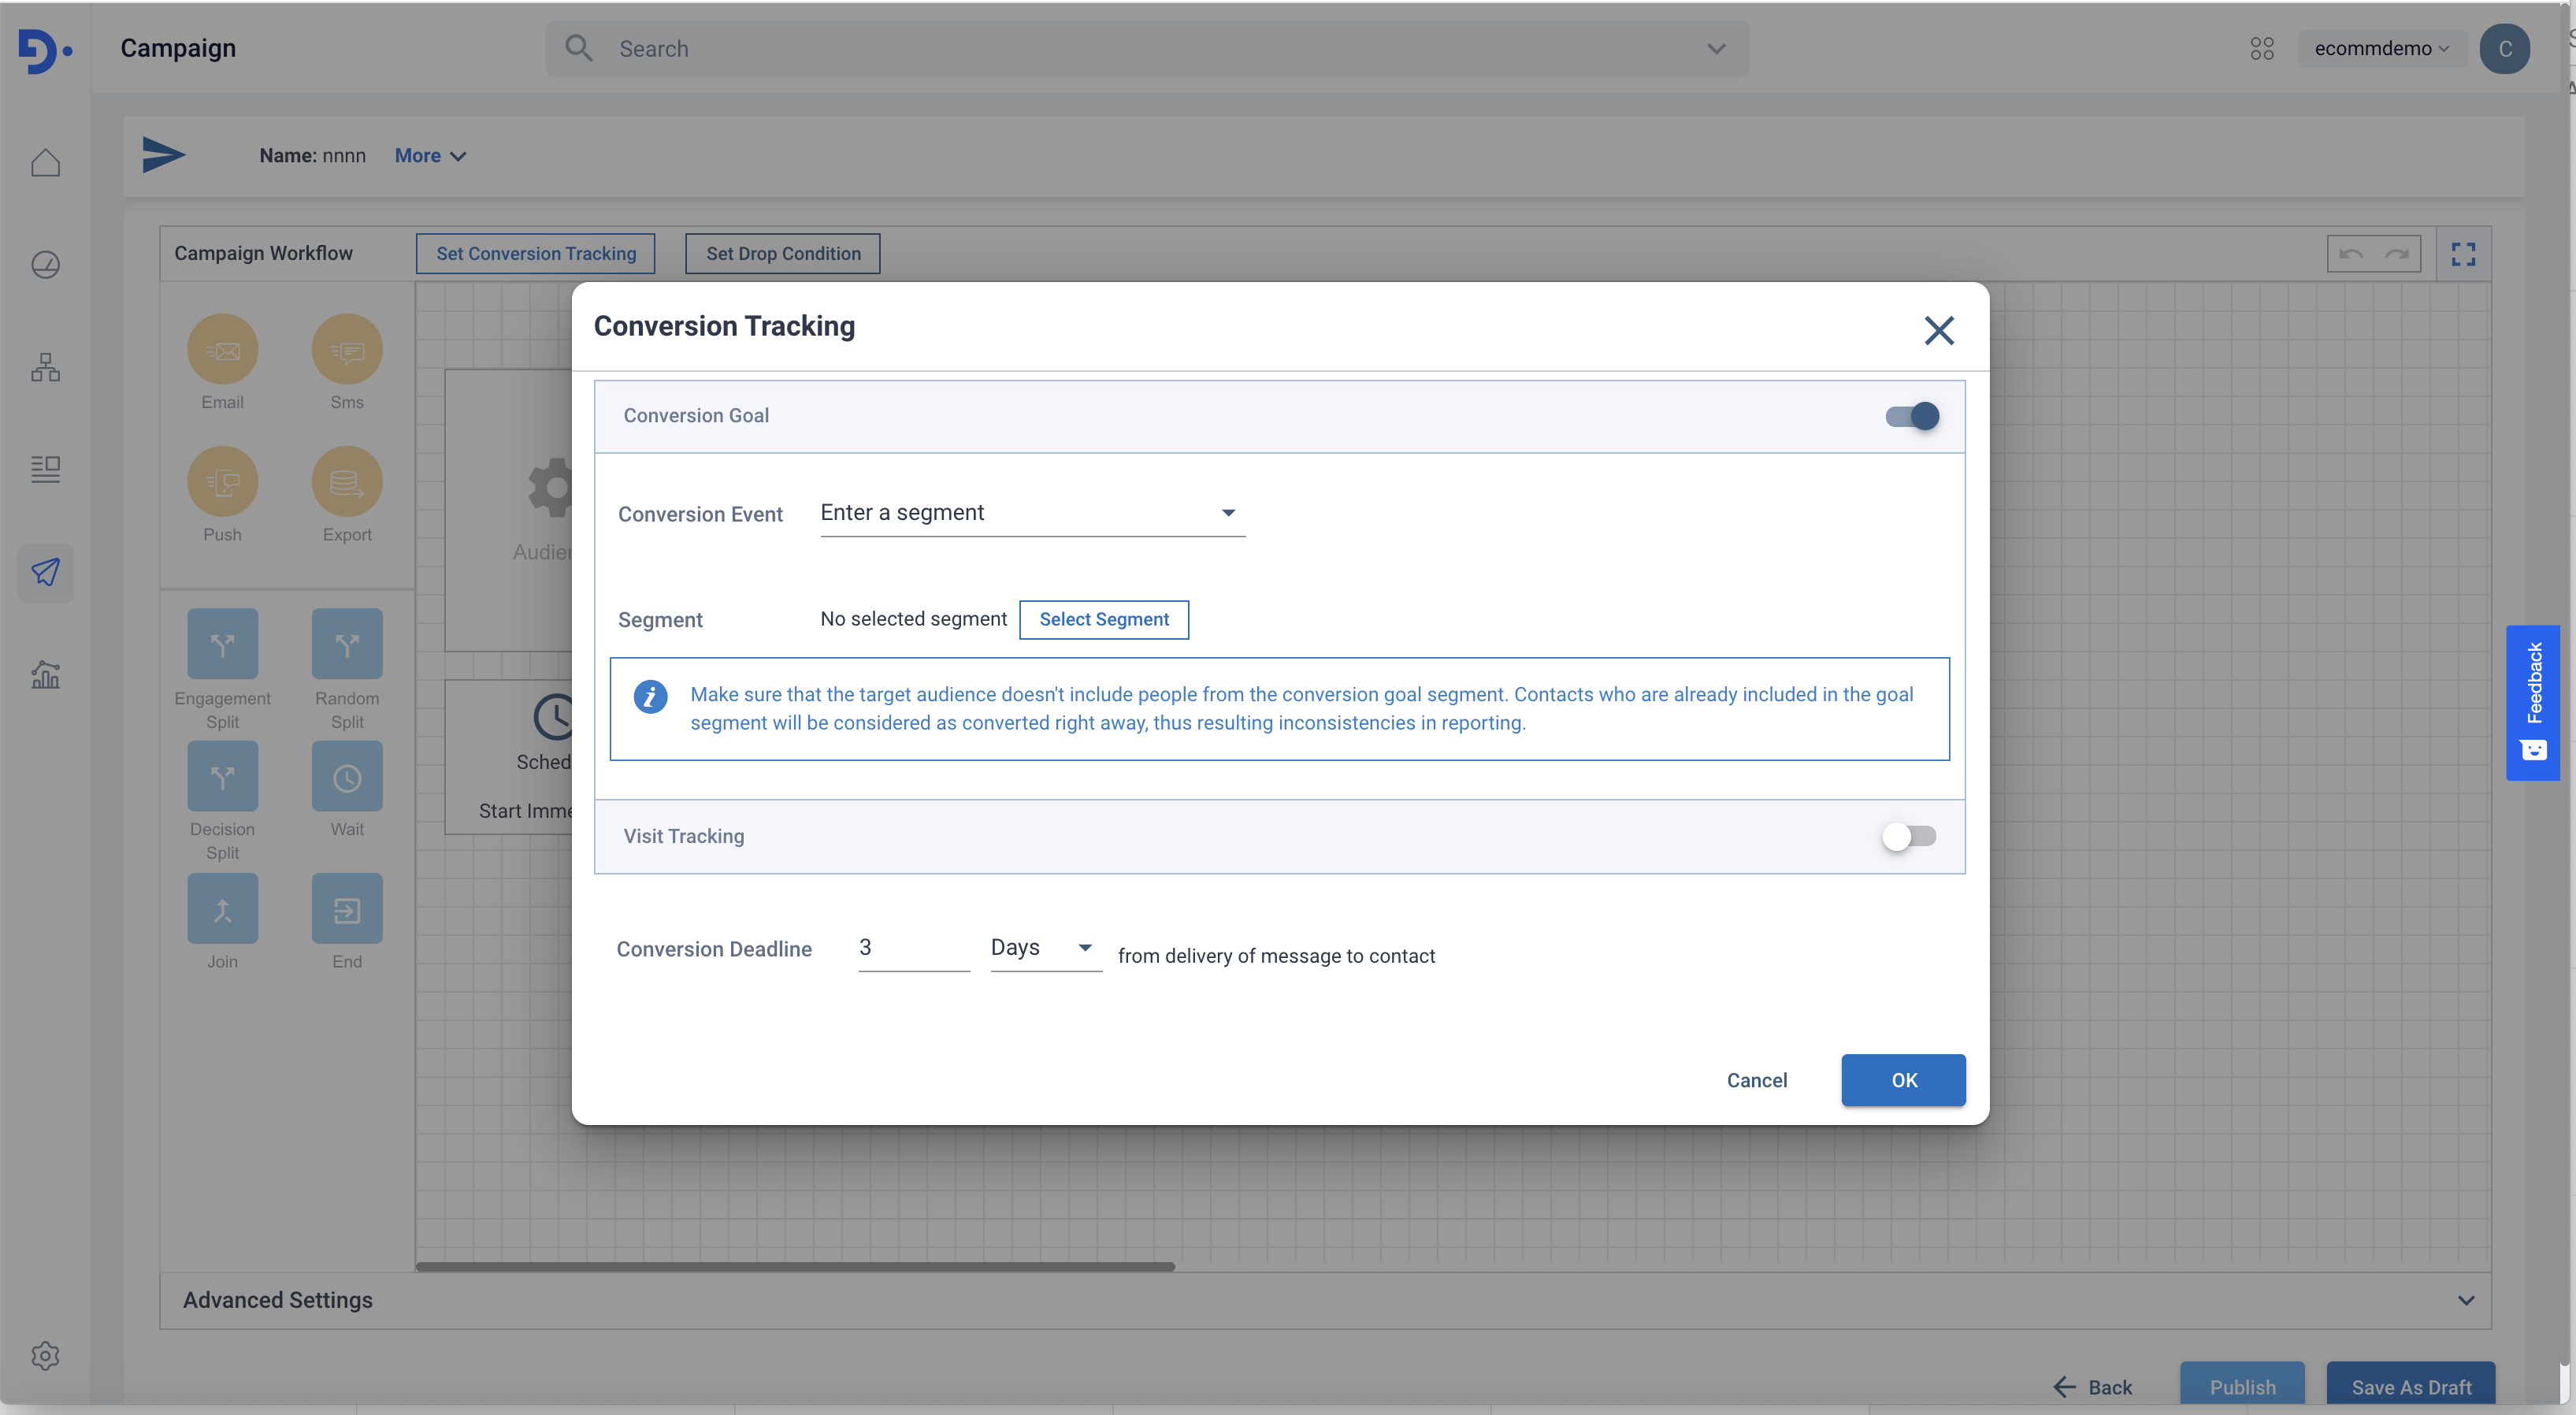Image resolution: width=2576 pixels, height=1415 pixels.
Task: Open the Days unit dropdown
Action: (1044, 947)
